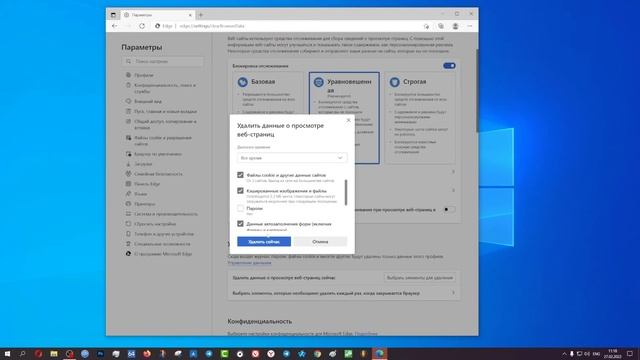Open Edge settings and more menu

click(470, 26)
